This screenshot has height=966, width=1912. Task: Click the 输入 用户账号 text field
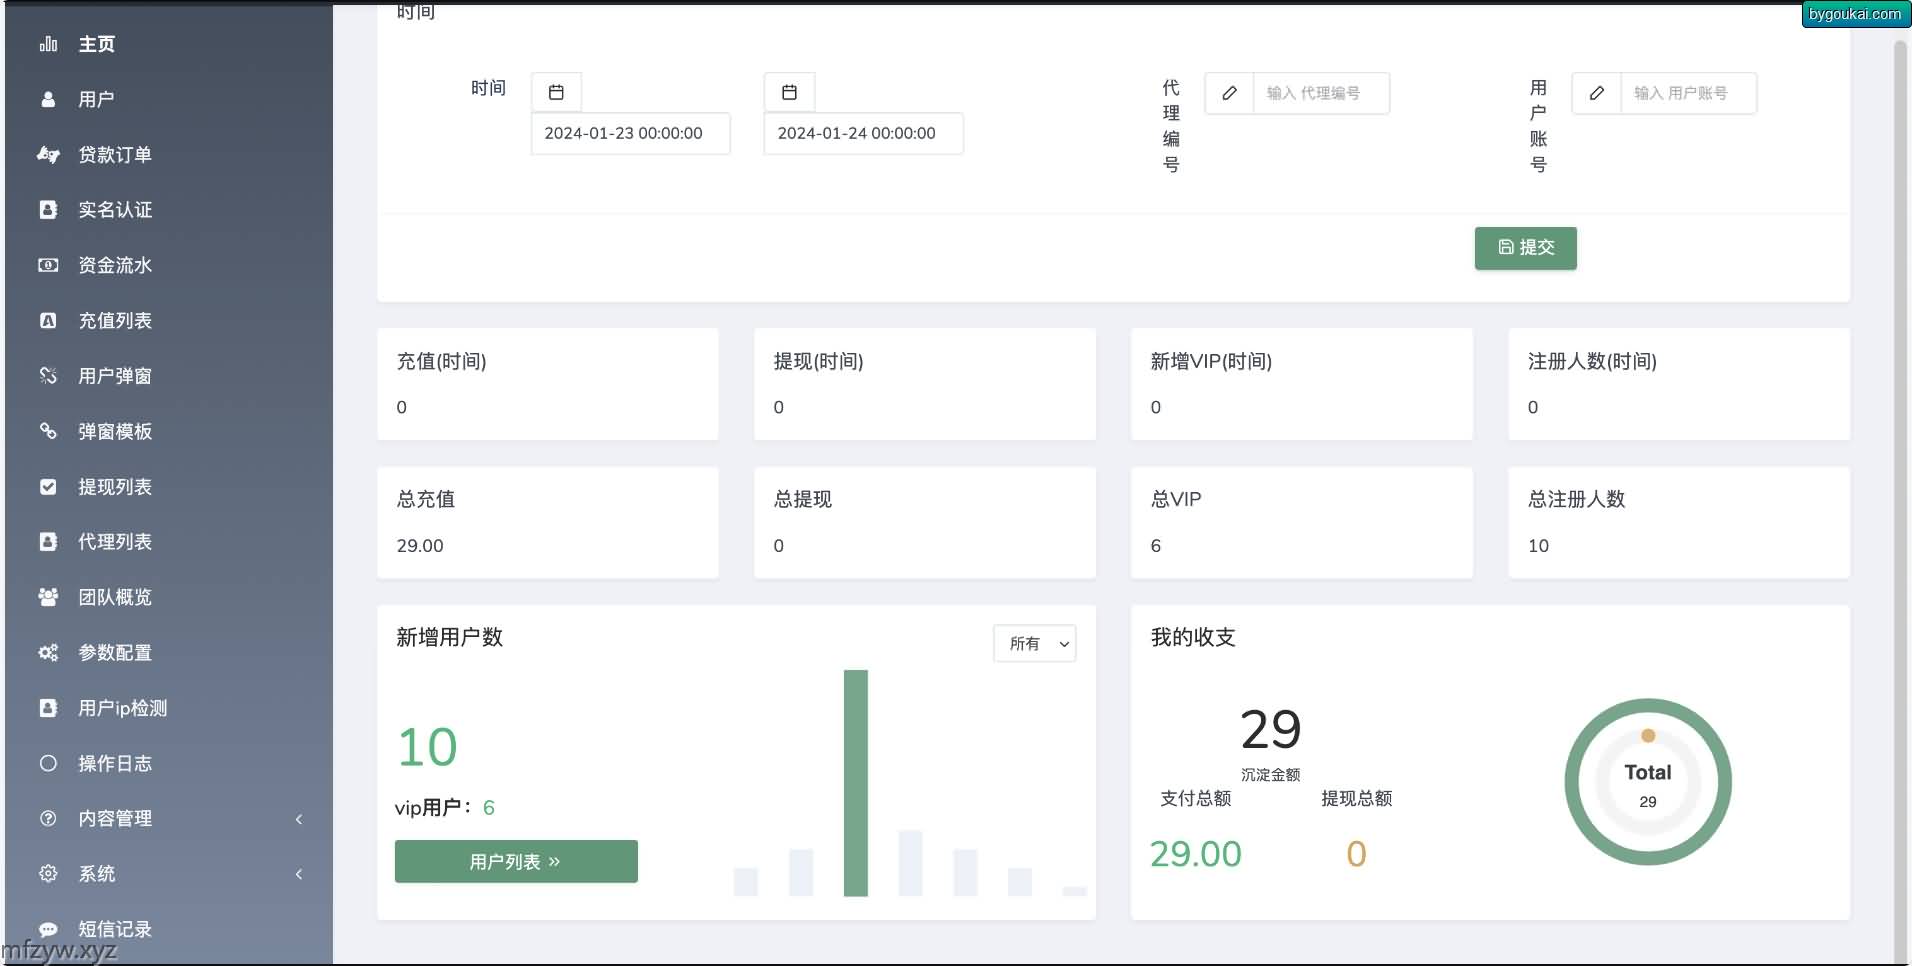coord(1687,93)
